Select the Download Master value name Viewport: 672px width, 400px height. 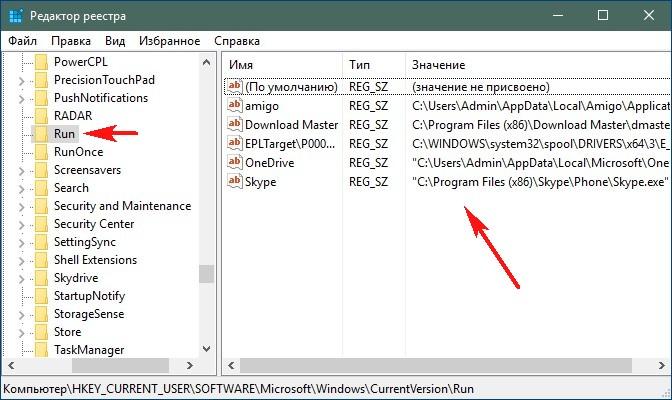pyautogui.click(x=291, y=125)
